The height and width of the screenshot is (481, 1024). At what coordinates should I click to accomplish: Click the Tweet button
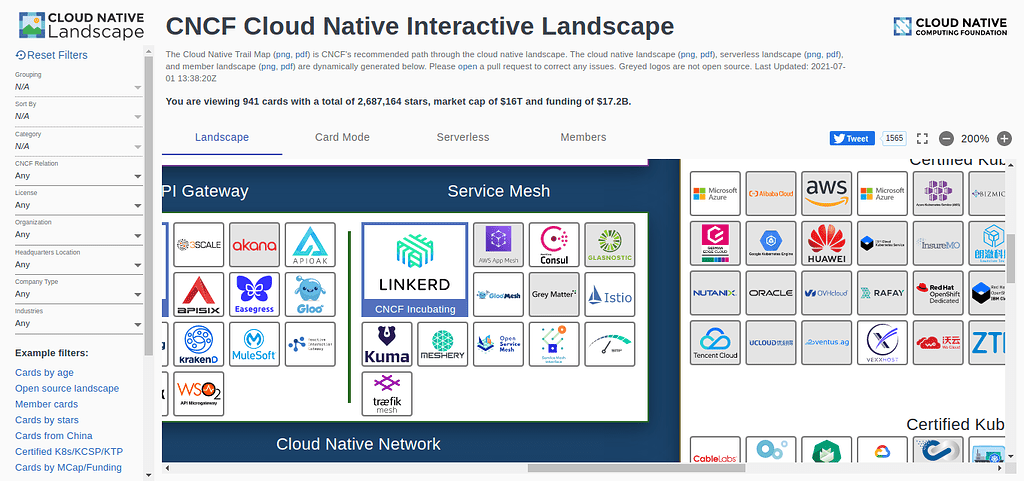(852, 138)
